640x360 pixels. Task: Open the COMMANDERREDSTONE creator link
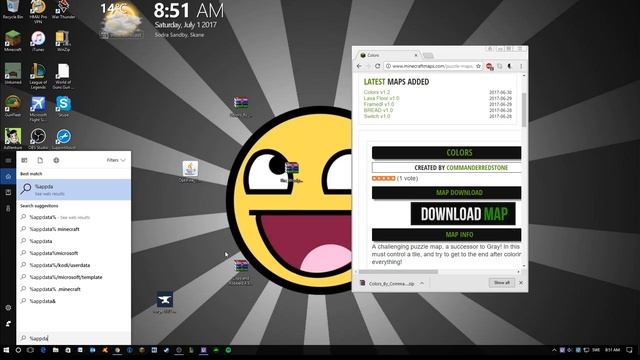click(477, 168)
